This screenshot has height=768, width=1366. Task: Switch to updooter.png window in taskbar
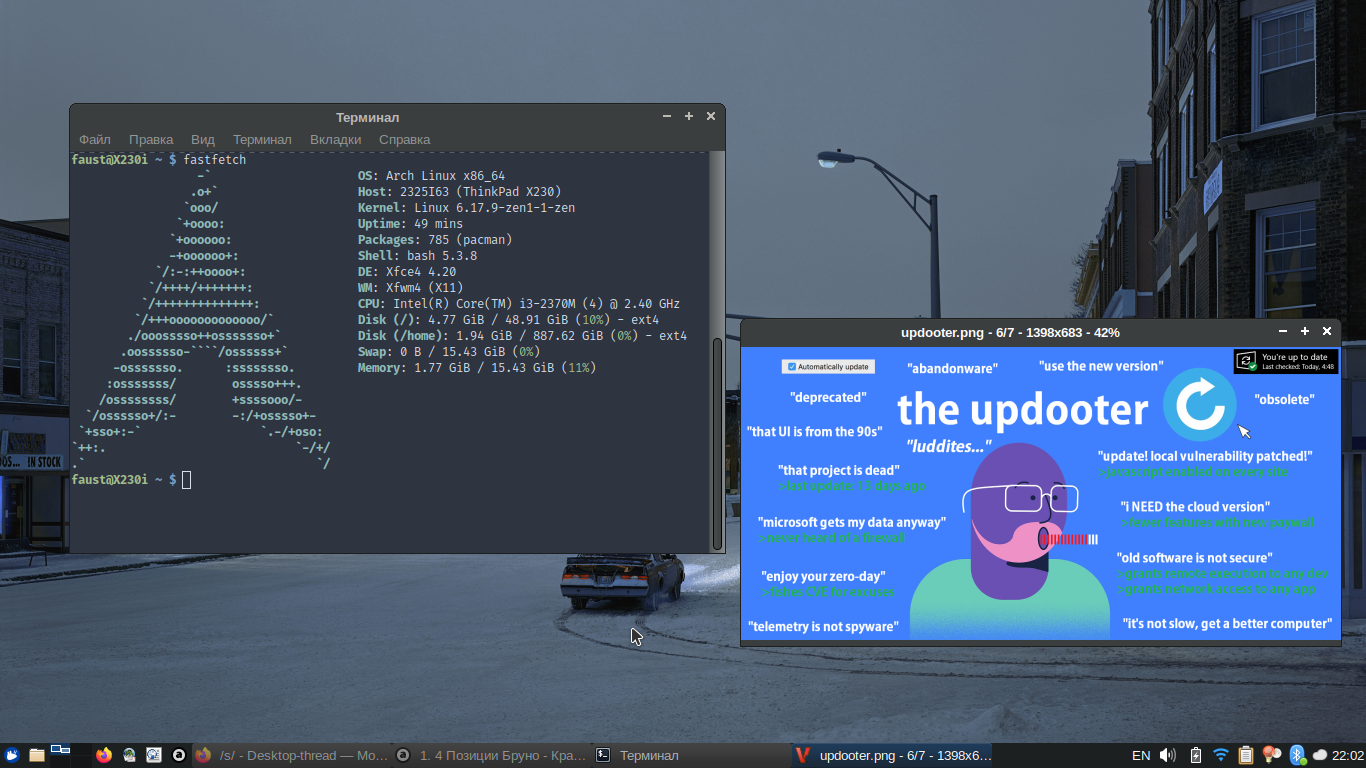[x=892, y=755]
